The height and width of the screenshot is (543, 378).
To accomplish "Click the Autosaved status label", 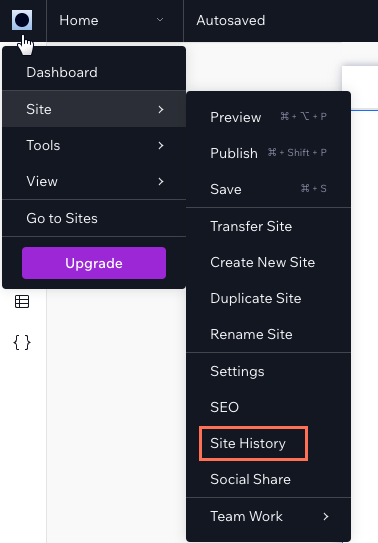I will [231, 20].
